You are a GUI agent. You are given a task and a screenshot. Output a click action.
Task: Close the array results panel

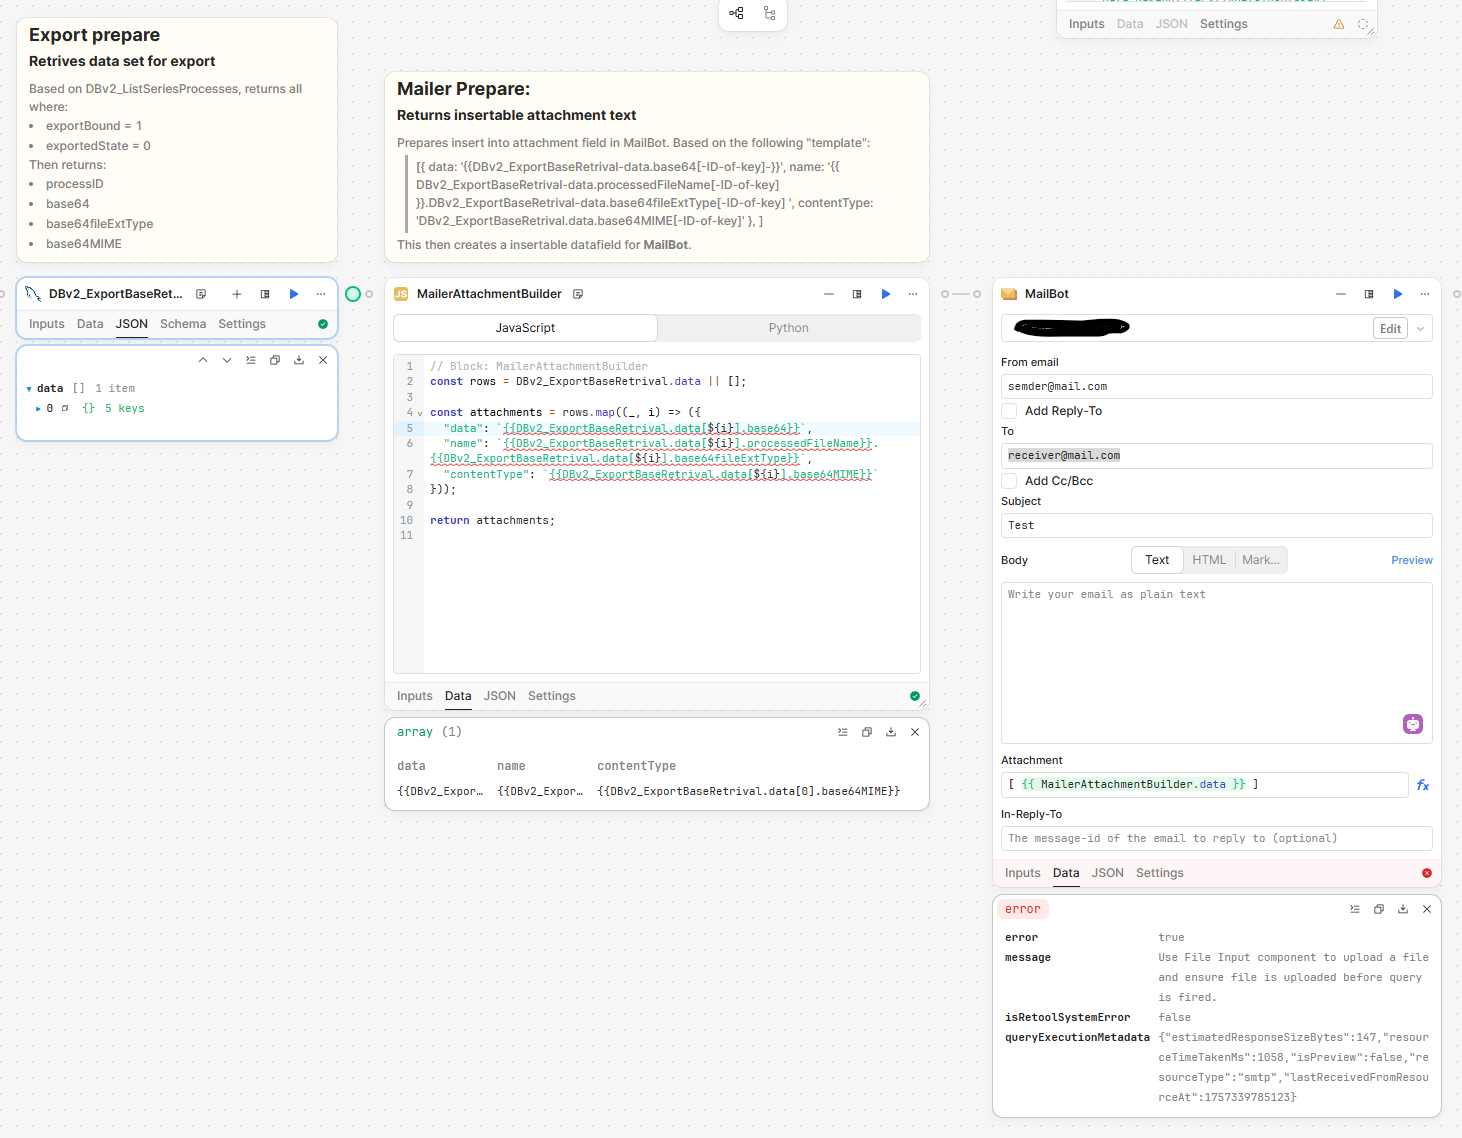[x=915, y=732]
